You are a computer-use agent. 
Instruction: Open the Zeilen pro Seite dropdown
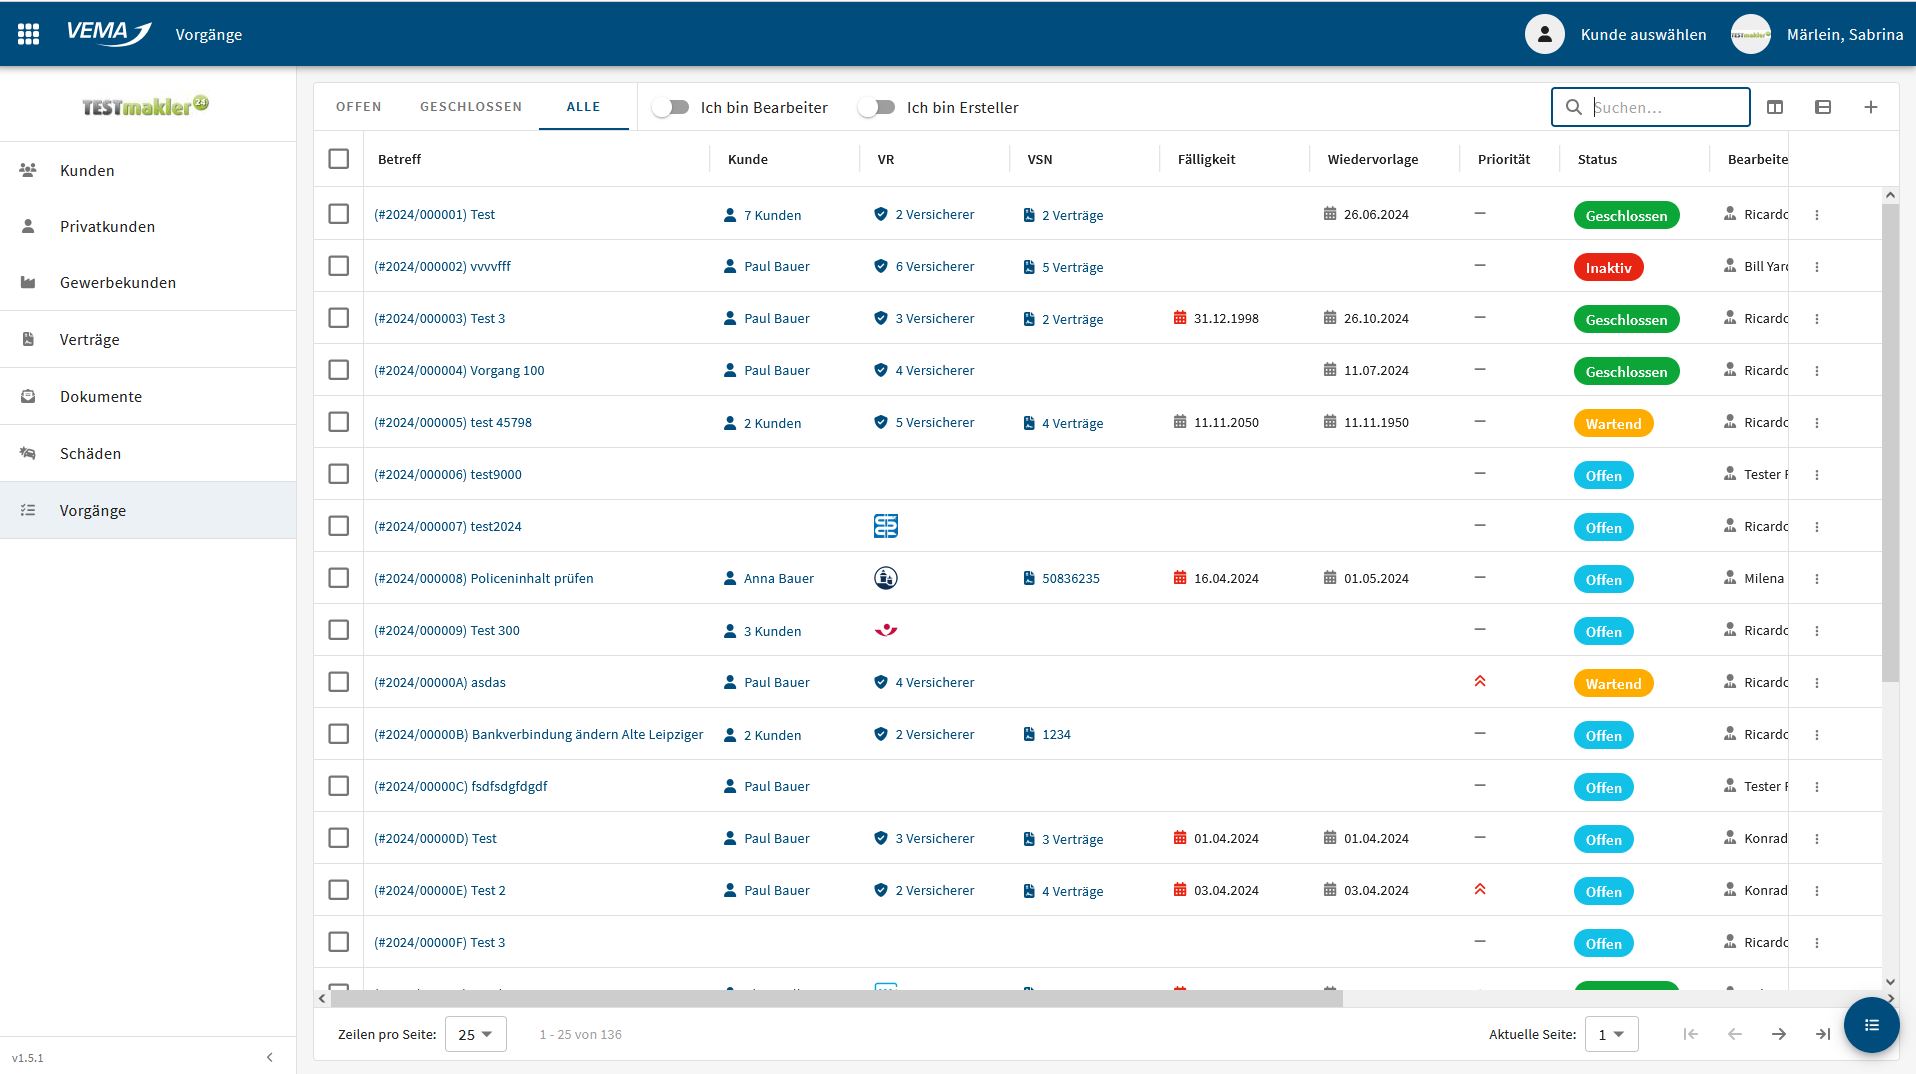(475, 1034)
